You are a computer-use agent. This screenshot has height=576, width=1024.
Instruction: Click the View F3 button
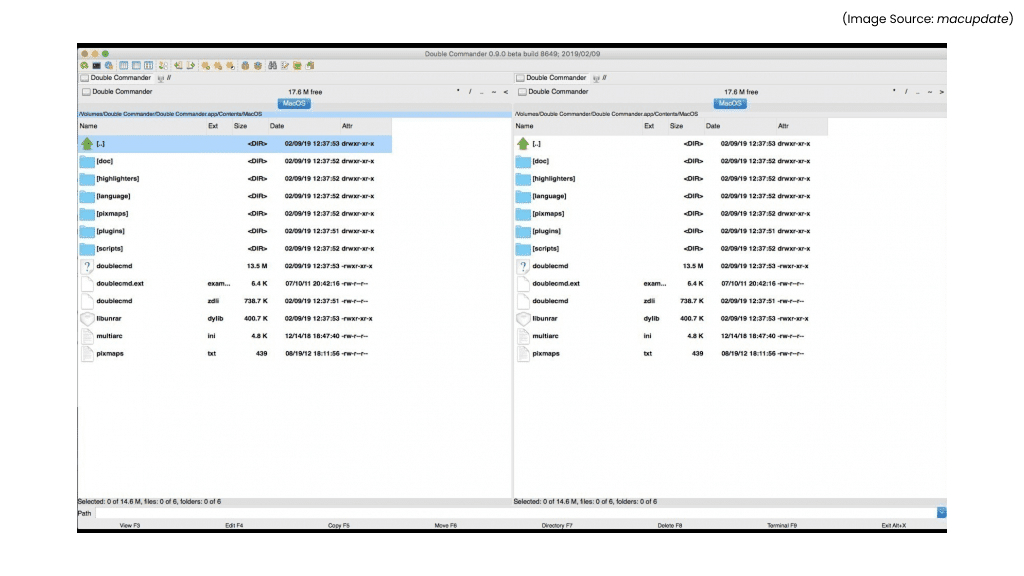click(x=130, y=525)
